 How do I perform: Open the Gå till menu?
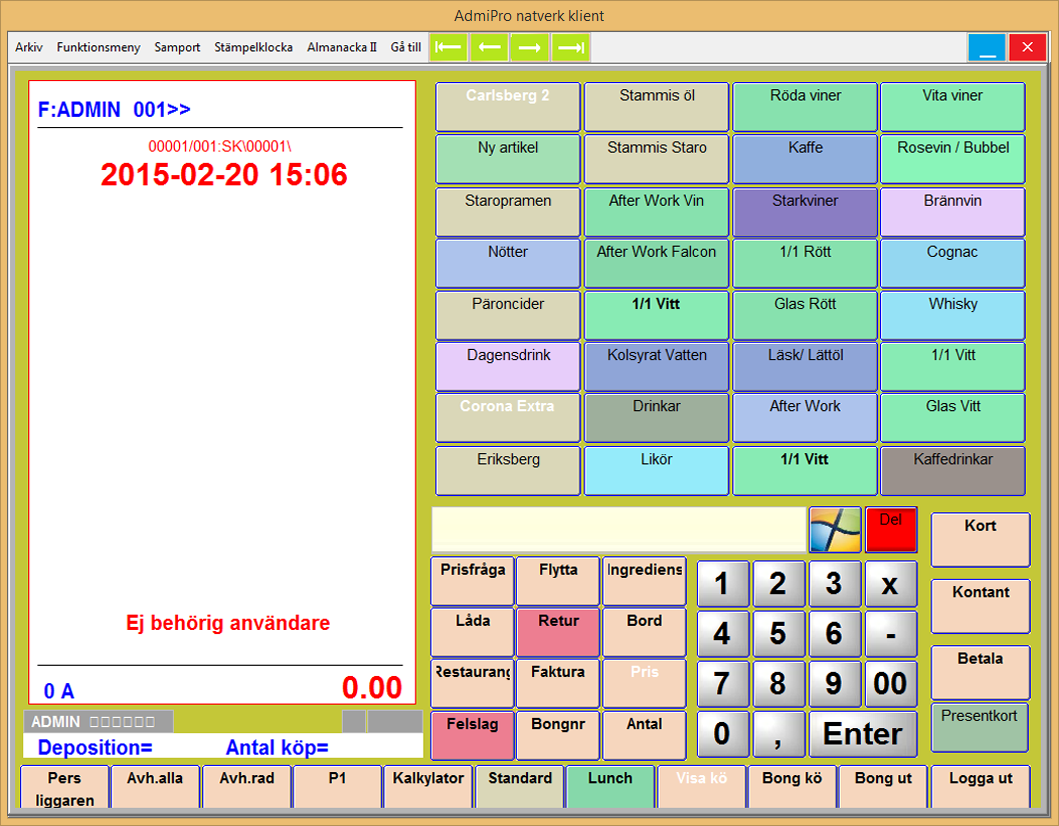pyautogui.click(x=405, y=47)
